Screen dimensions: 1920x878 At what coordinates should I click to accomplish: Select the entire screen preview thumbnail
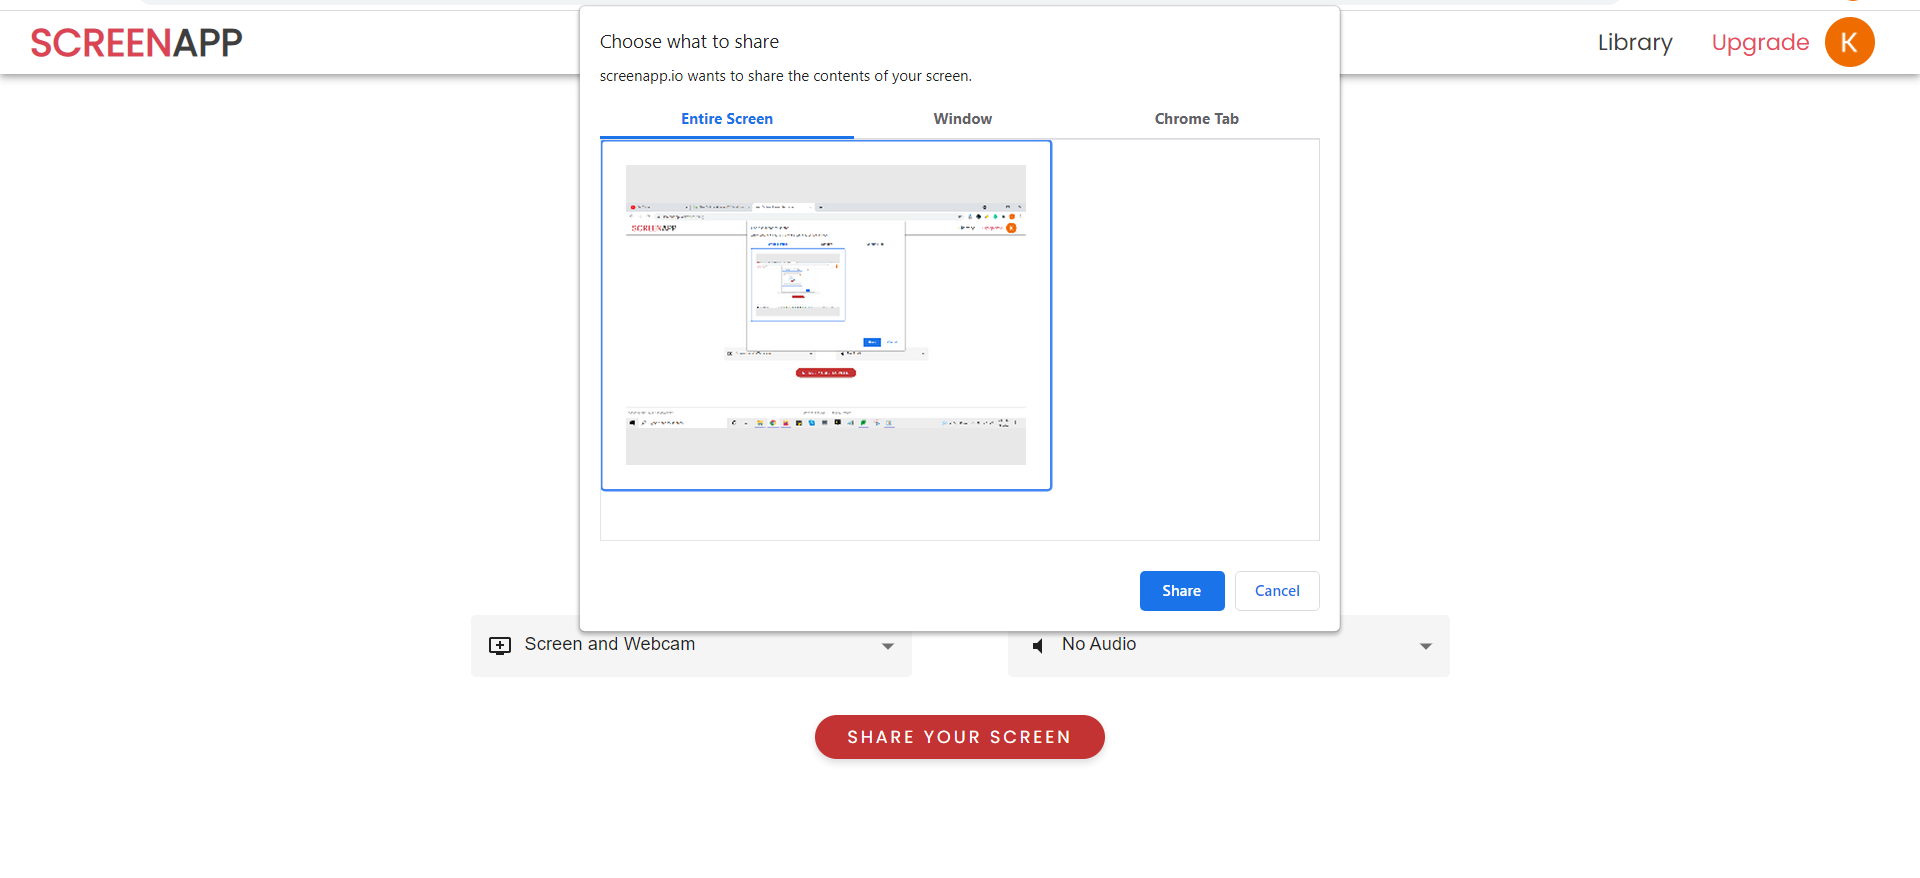click(826, 315)
